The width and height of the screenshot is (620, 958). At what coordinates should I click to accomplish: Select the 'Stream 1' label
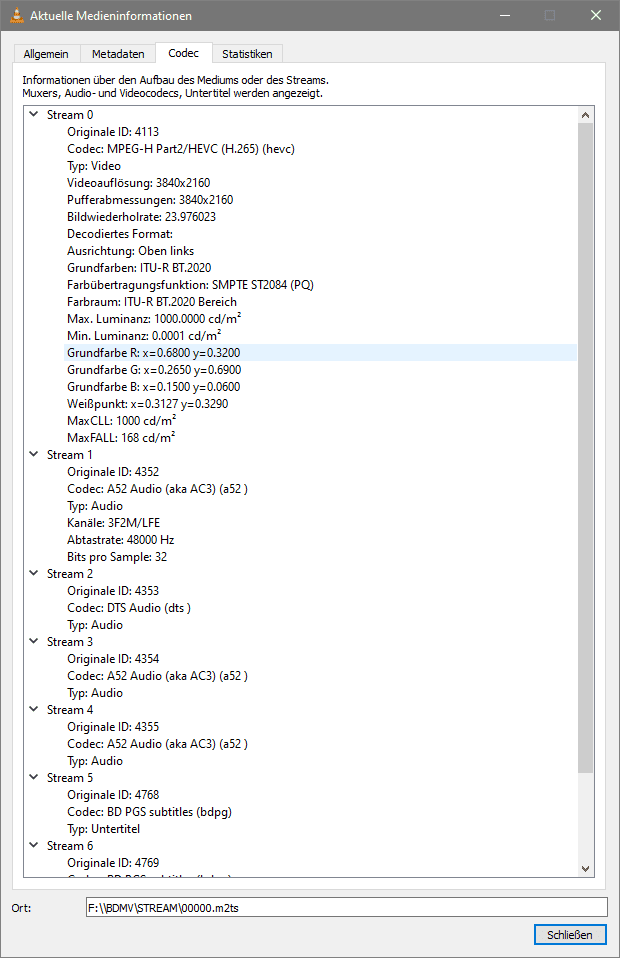(70, 455)
